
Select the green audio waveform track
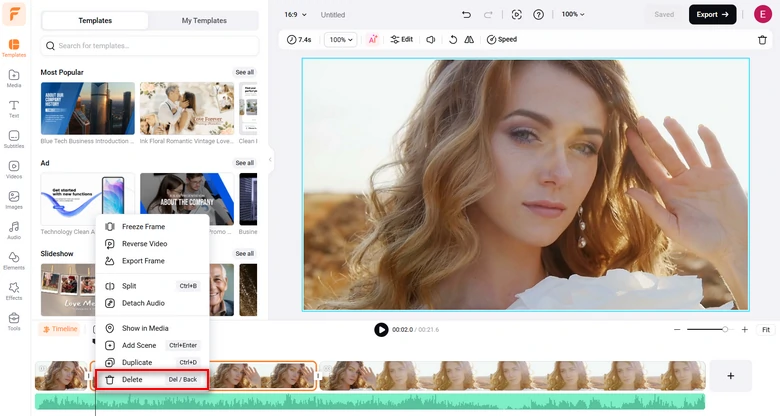click(370, 401)
